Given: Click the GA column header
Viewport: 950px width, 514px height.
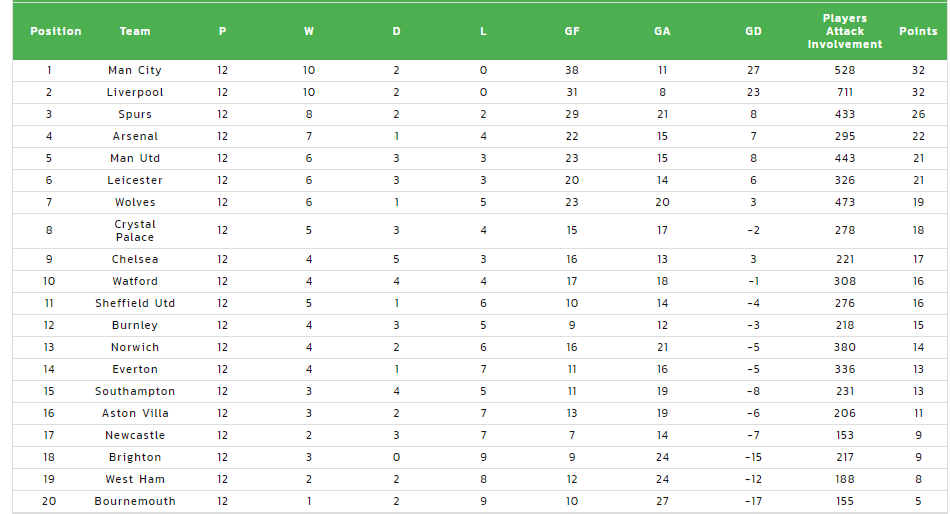Looking at the screenshot, I should click(662, 31).
